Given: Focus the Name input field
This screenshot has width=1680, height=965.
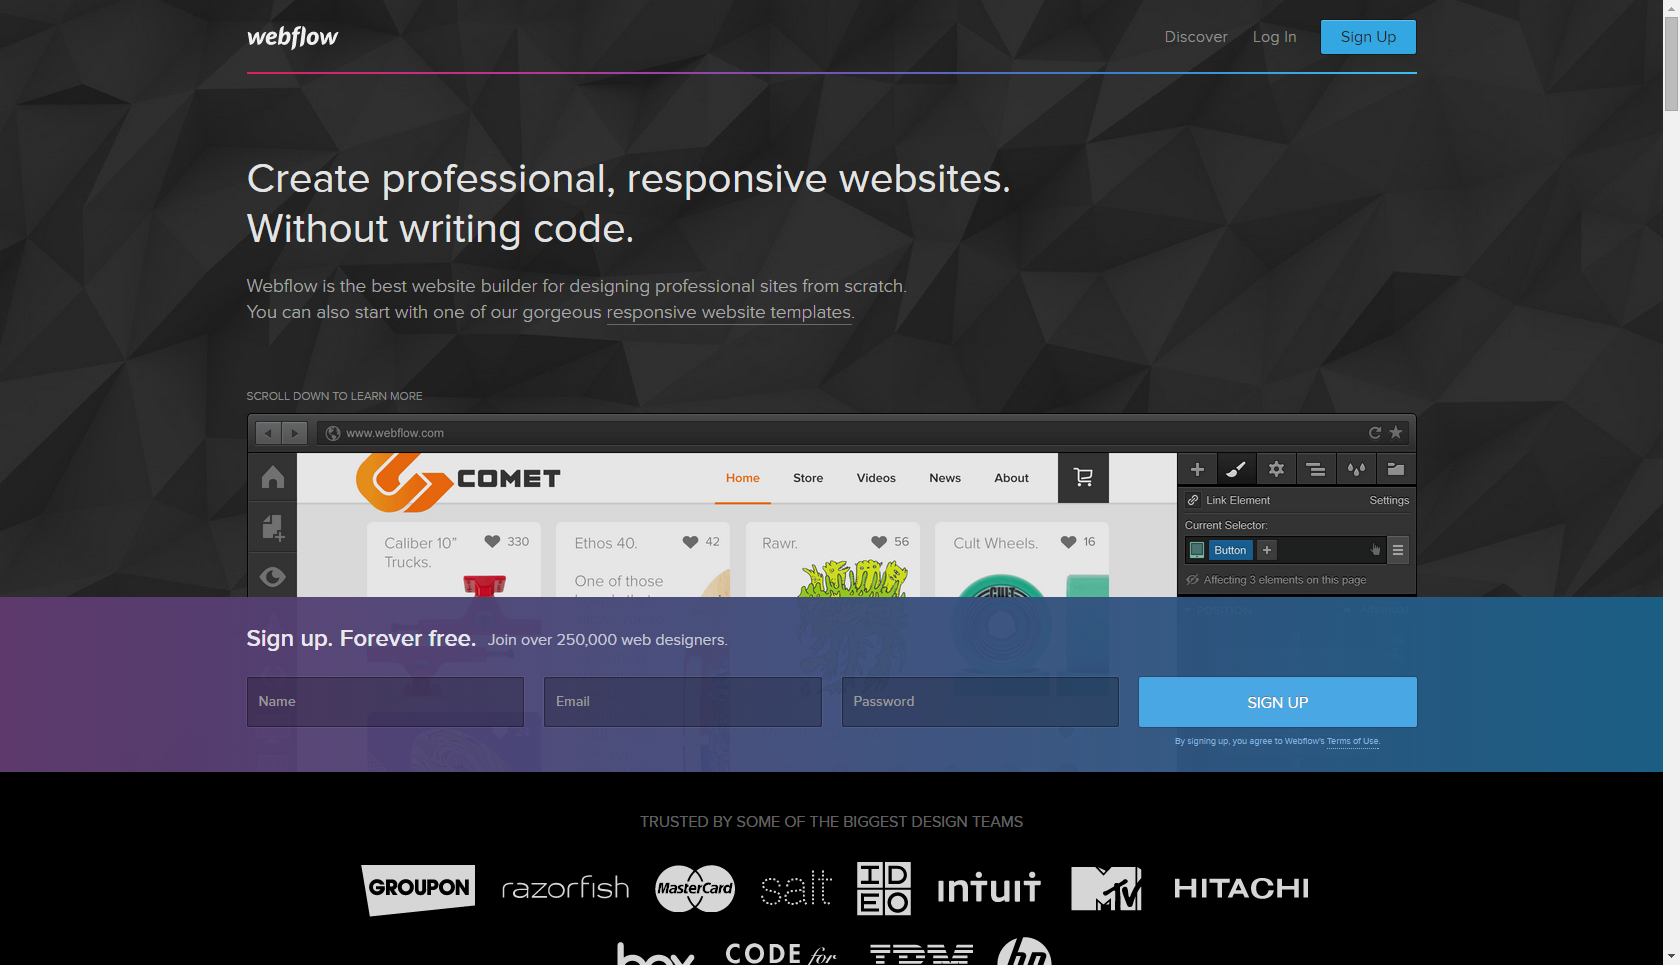Looking at the screenshot, I should click(x=385, y=702).
